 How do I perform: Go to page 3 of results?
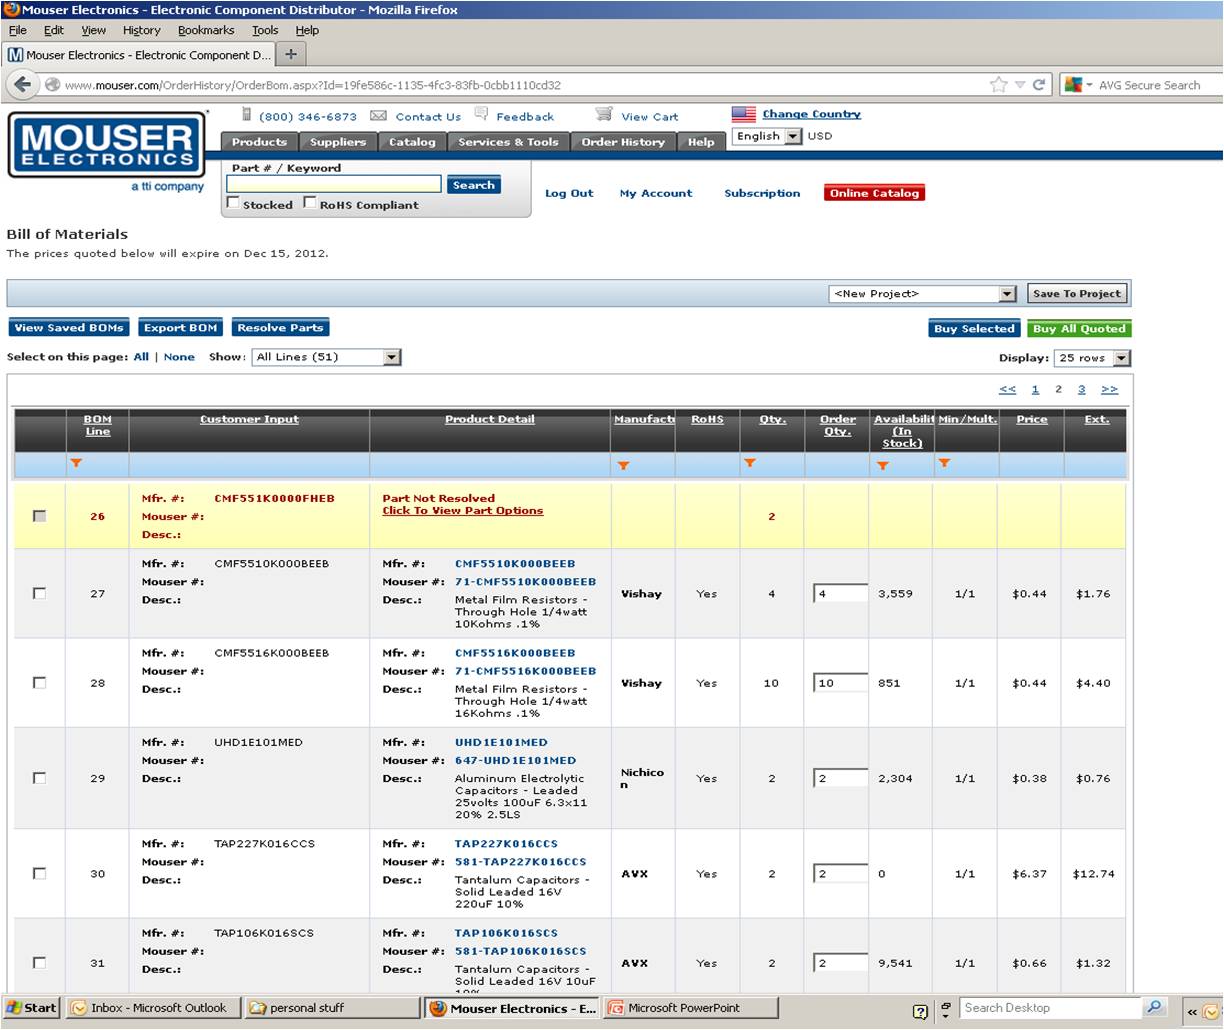pyautogui.click(x=1081, y=389)
